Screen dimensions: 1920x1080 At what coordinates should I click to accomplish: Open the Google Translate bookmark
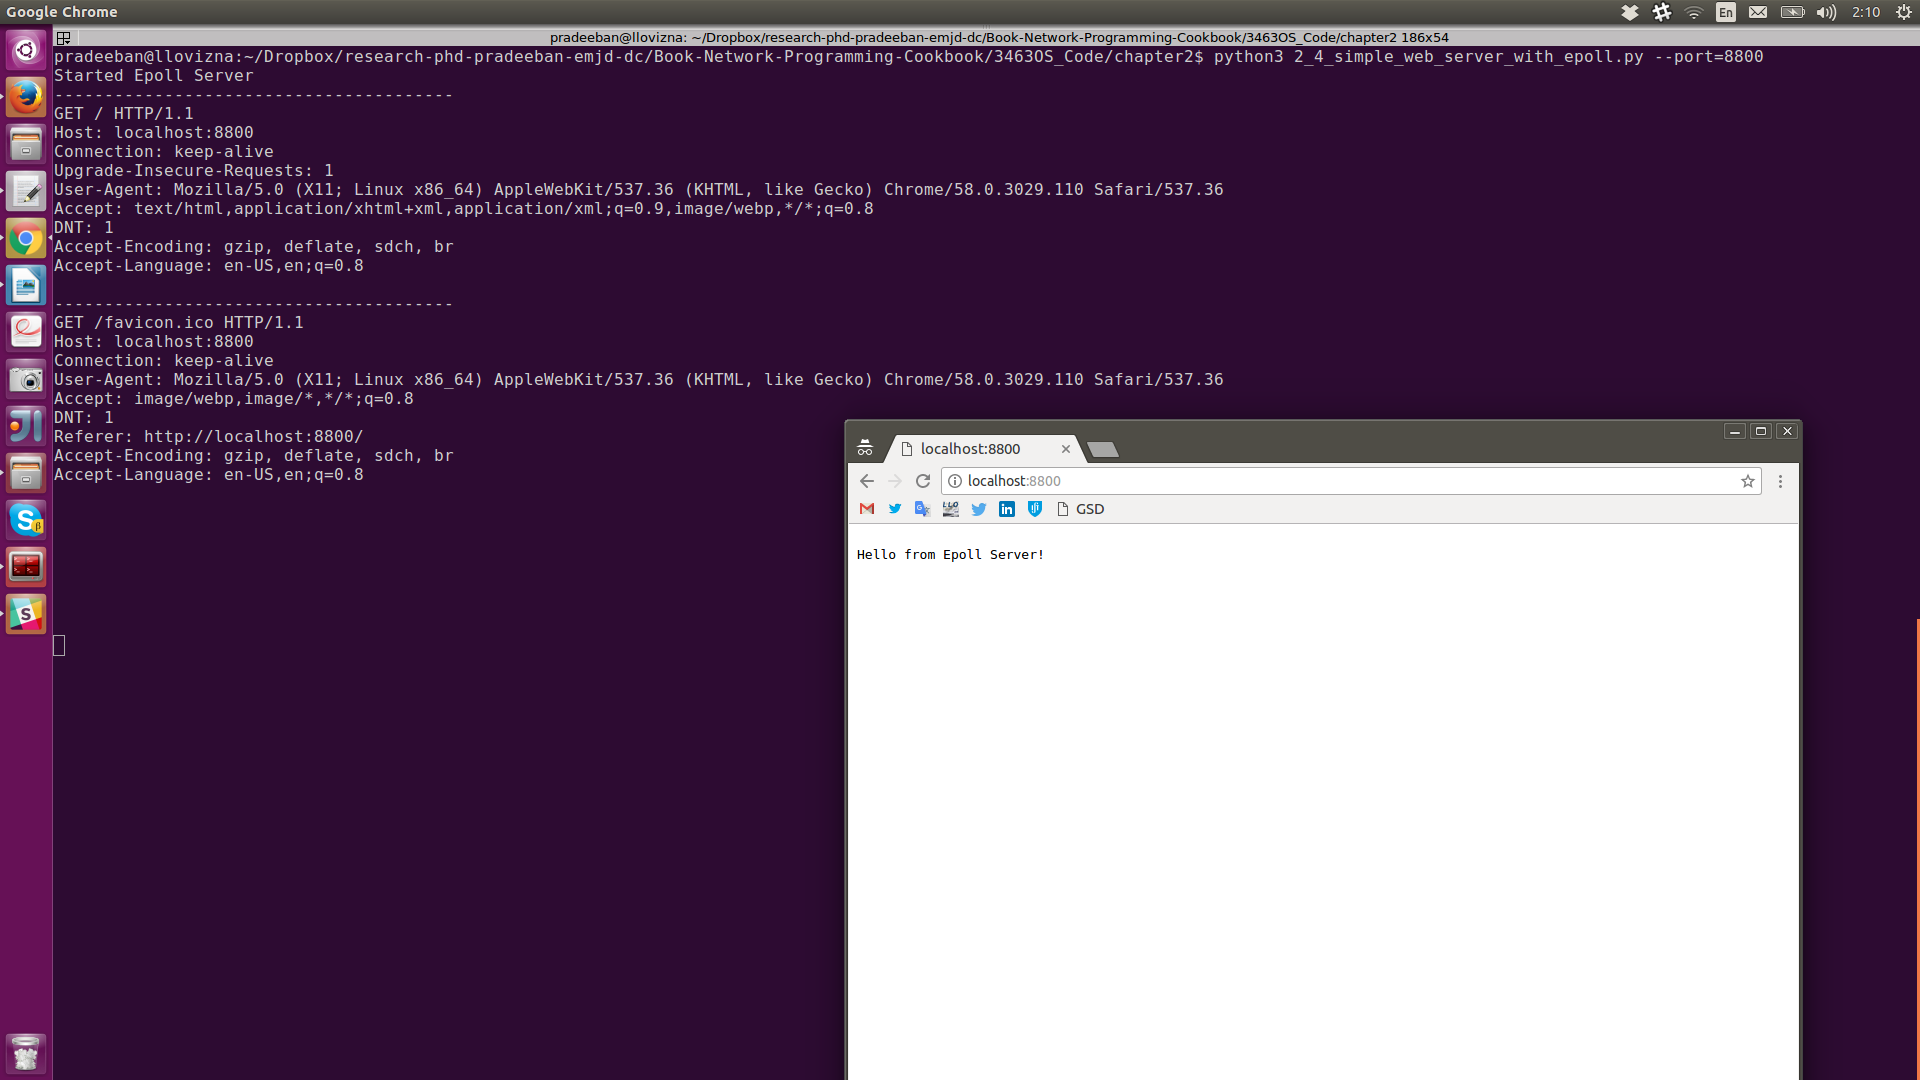922,509
